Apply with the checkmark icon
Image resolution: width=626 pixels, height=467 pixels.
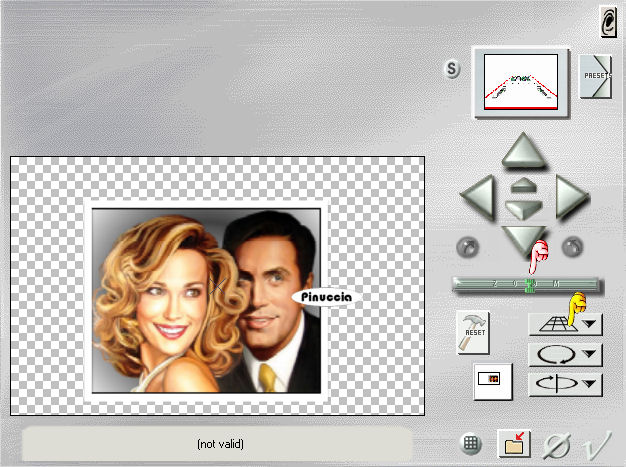point(596,445)
